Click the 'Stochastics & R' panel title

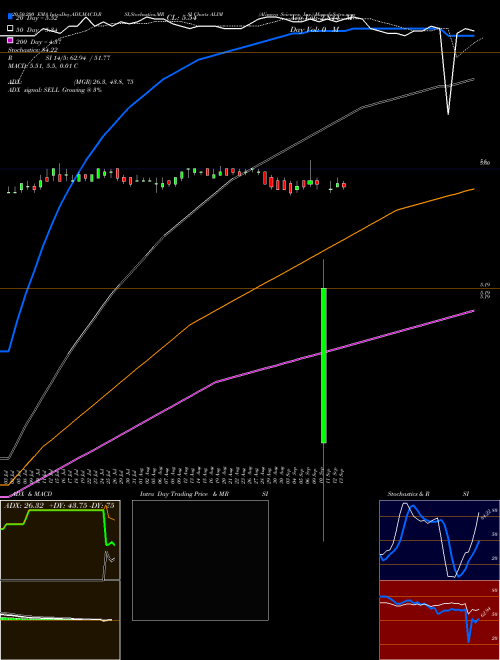pos(408,494)
